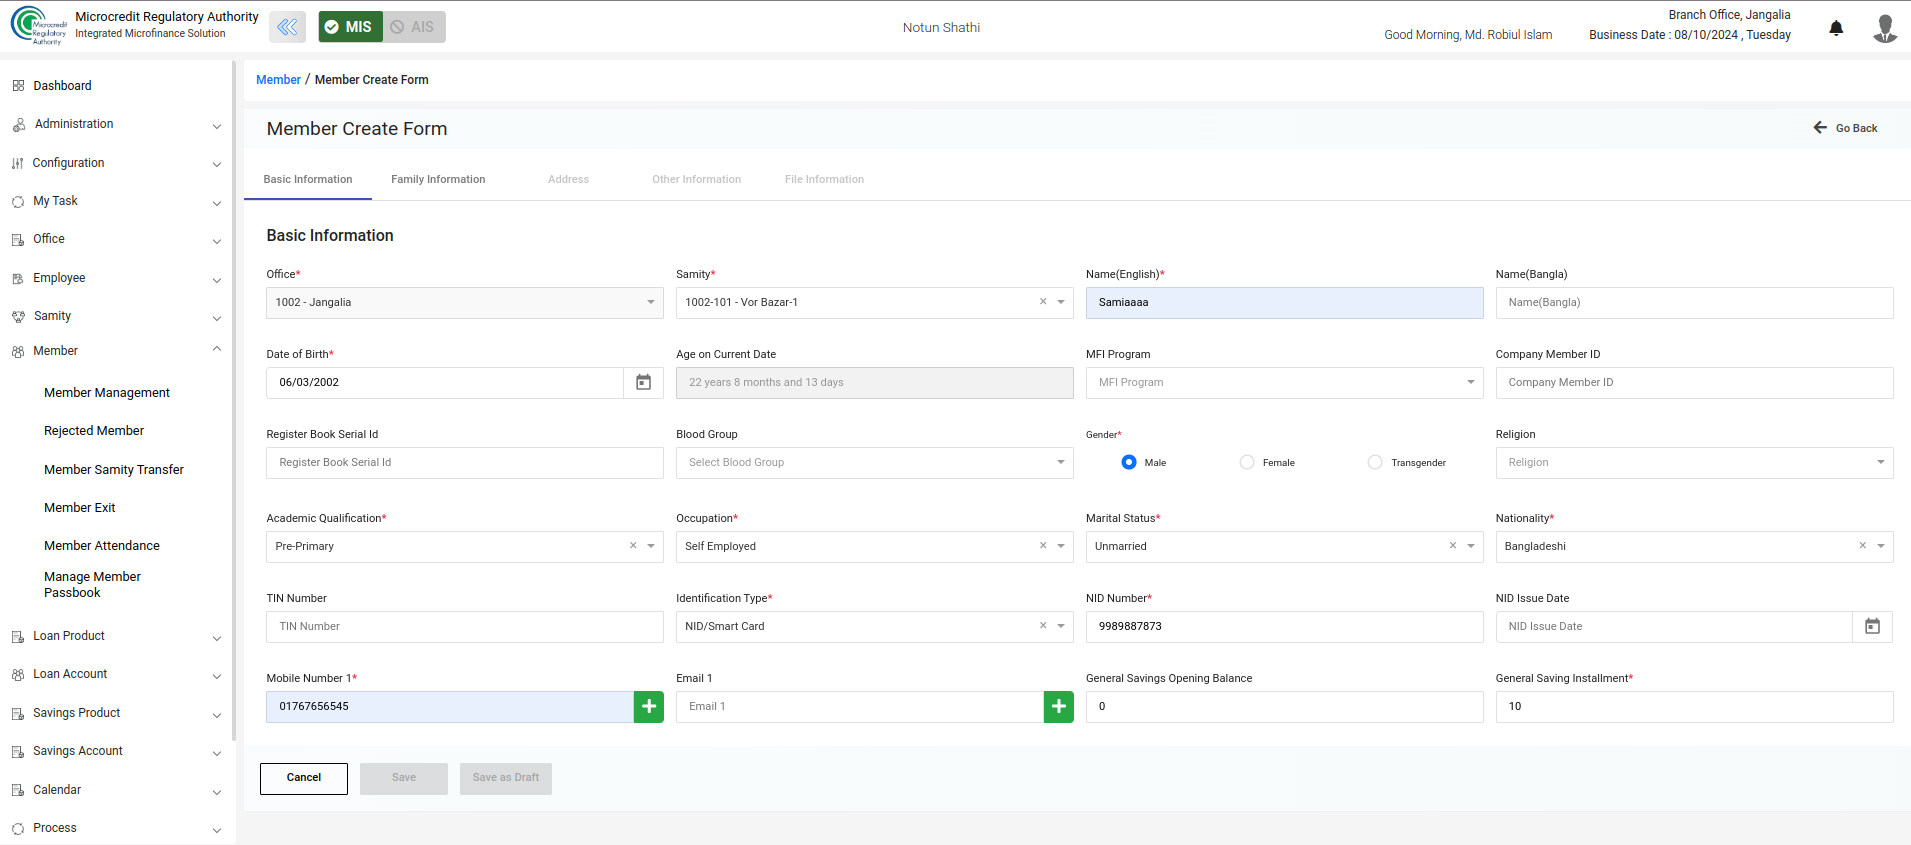This screenshot has width=1911, height=845.
Task: Switch to AIS mode
Action: pyautogui.click(x=414, y=27)
